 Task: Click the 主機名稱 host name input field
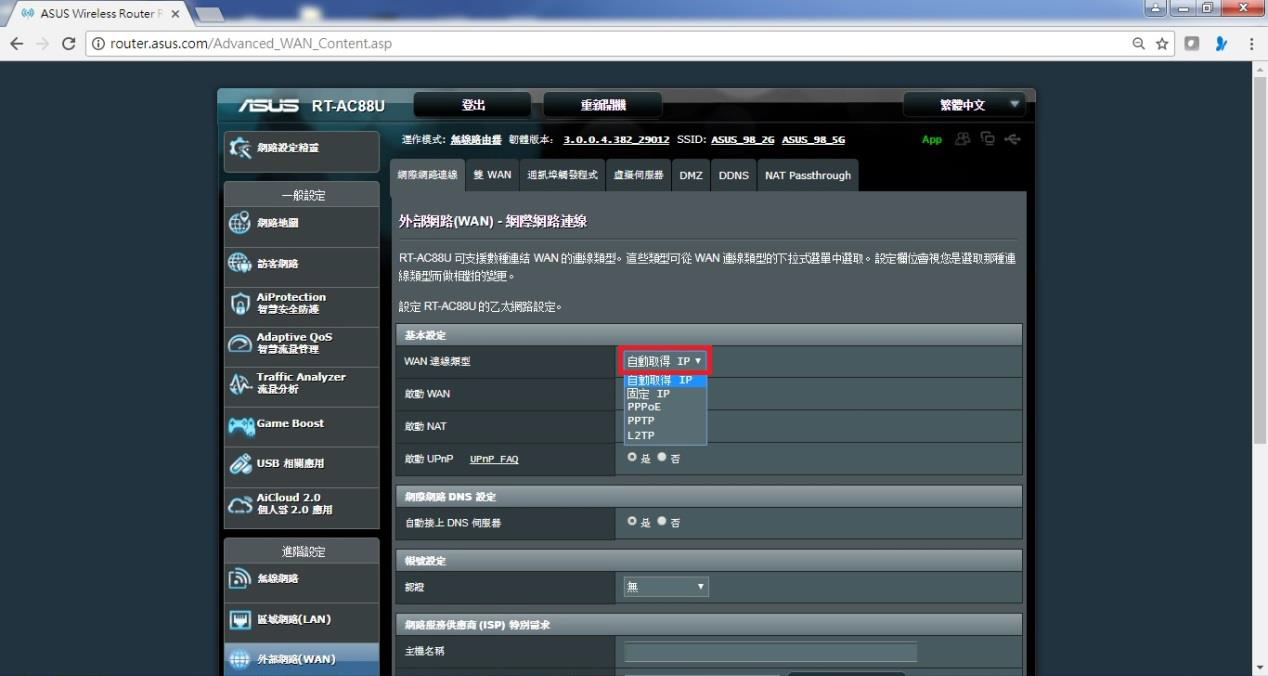point(770,652)
